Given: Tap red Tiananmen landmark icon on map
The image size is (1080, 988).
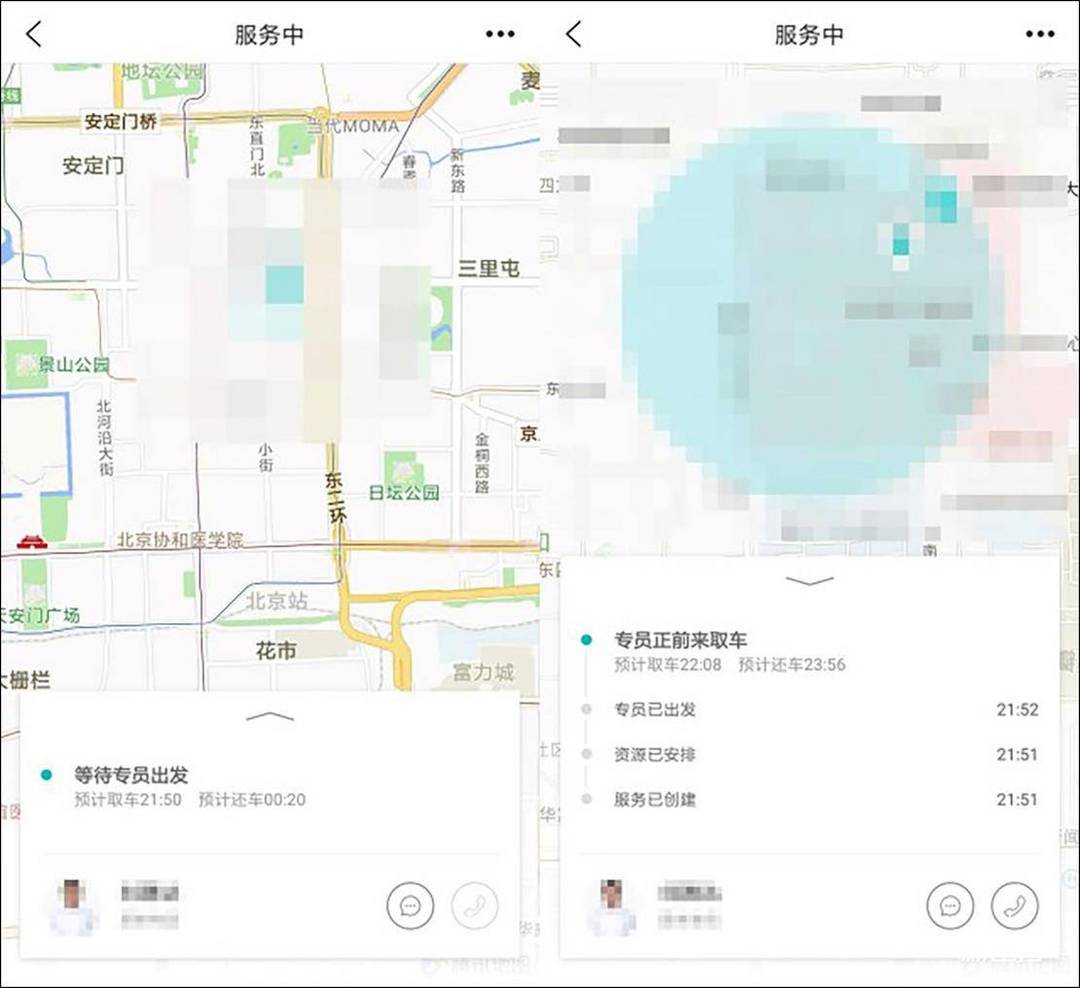Looking at the screenshot, I should click(31, 542).
